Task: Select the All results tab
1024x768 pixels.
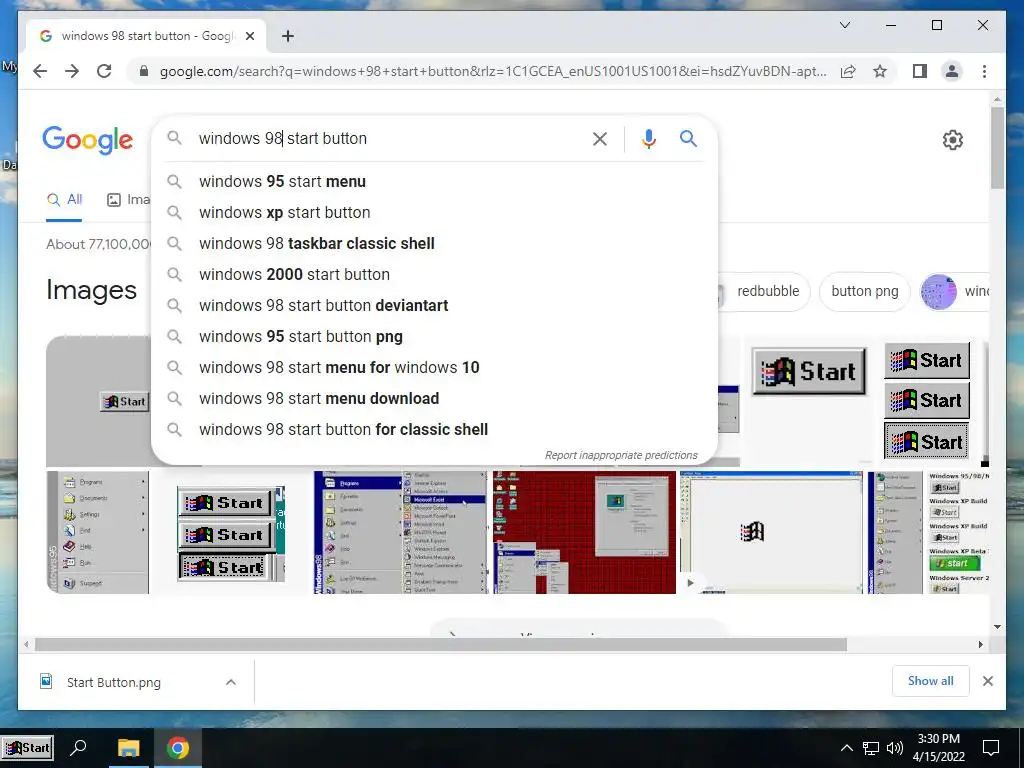Action: point(64,200)
